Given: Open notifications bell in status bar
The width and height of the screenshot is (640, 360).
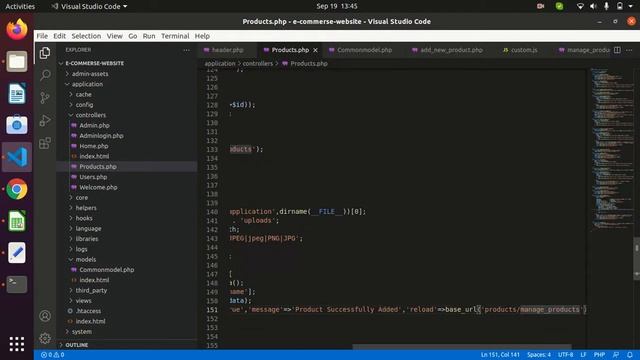Looking at the screenshot, I should click(630, 355).
